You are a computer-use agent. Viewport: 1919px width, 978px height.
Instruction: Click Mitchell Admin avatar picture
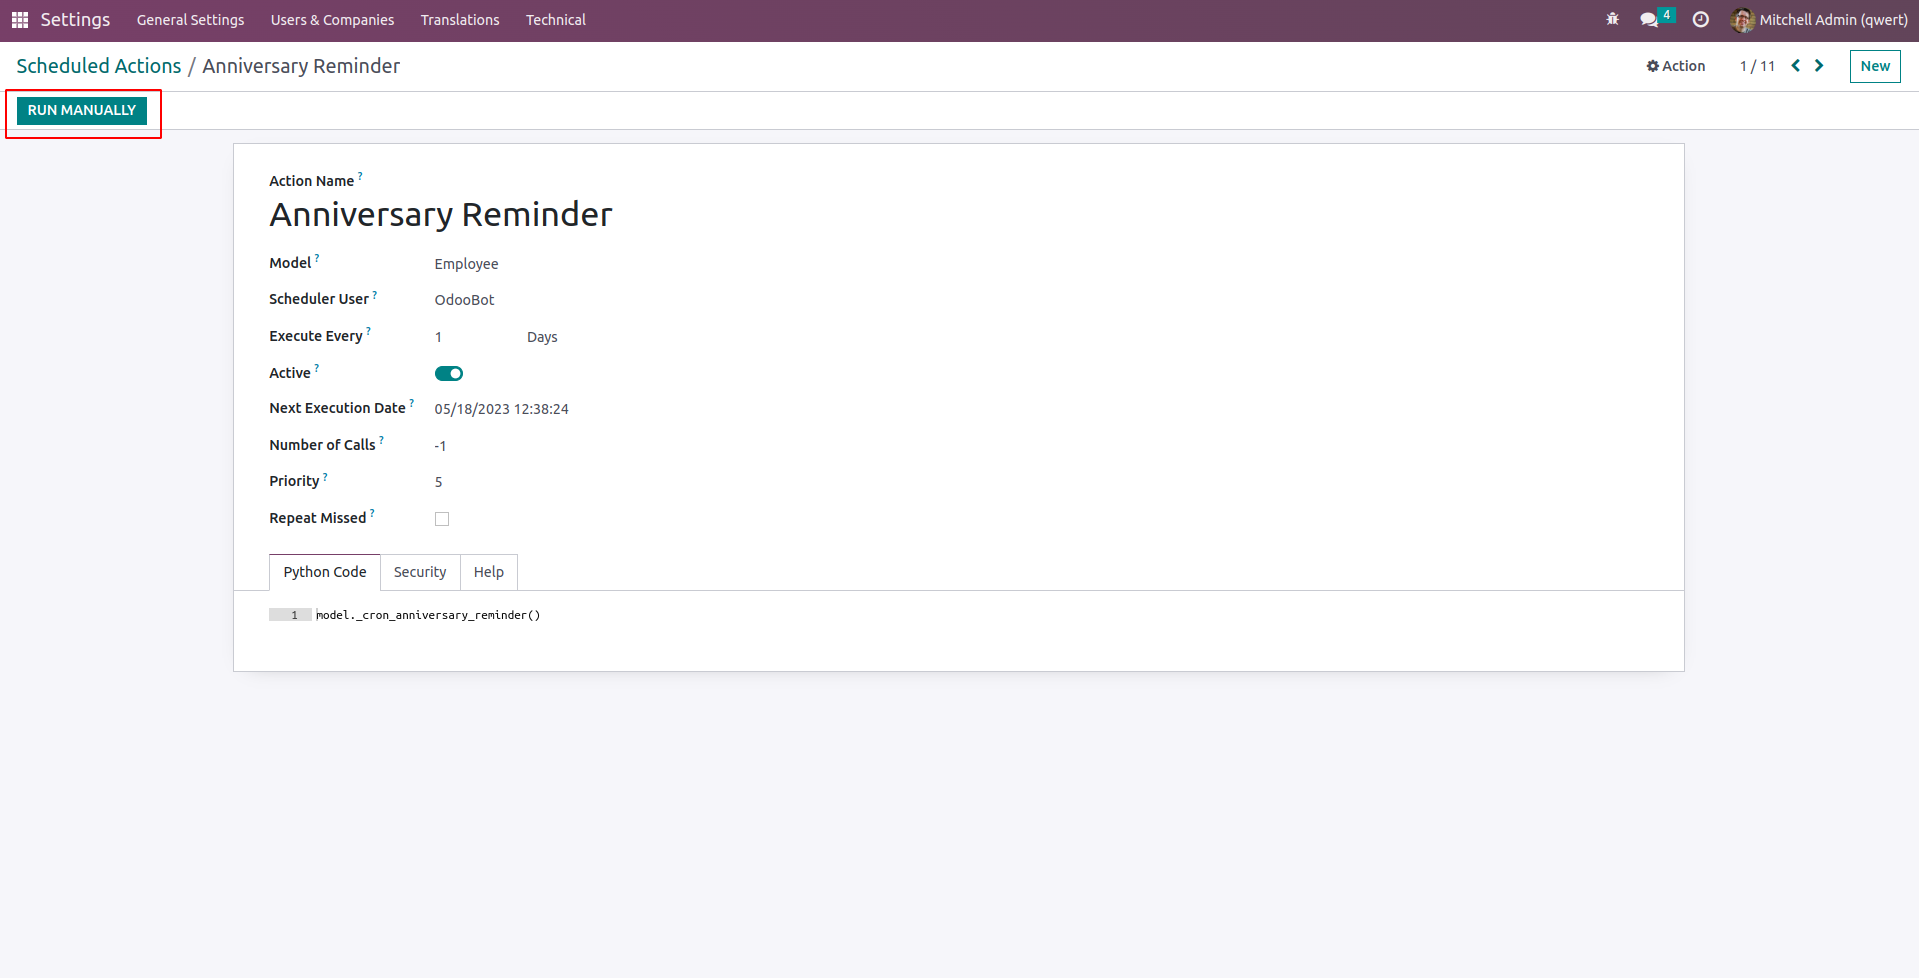[1742, 20]
